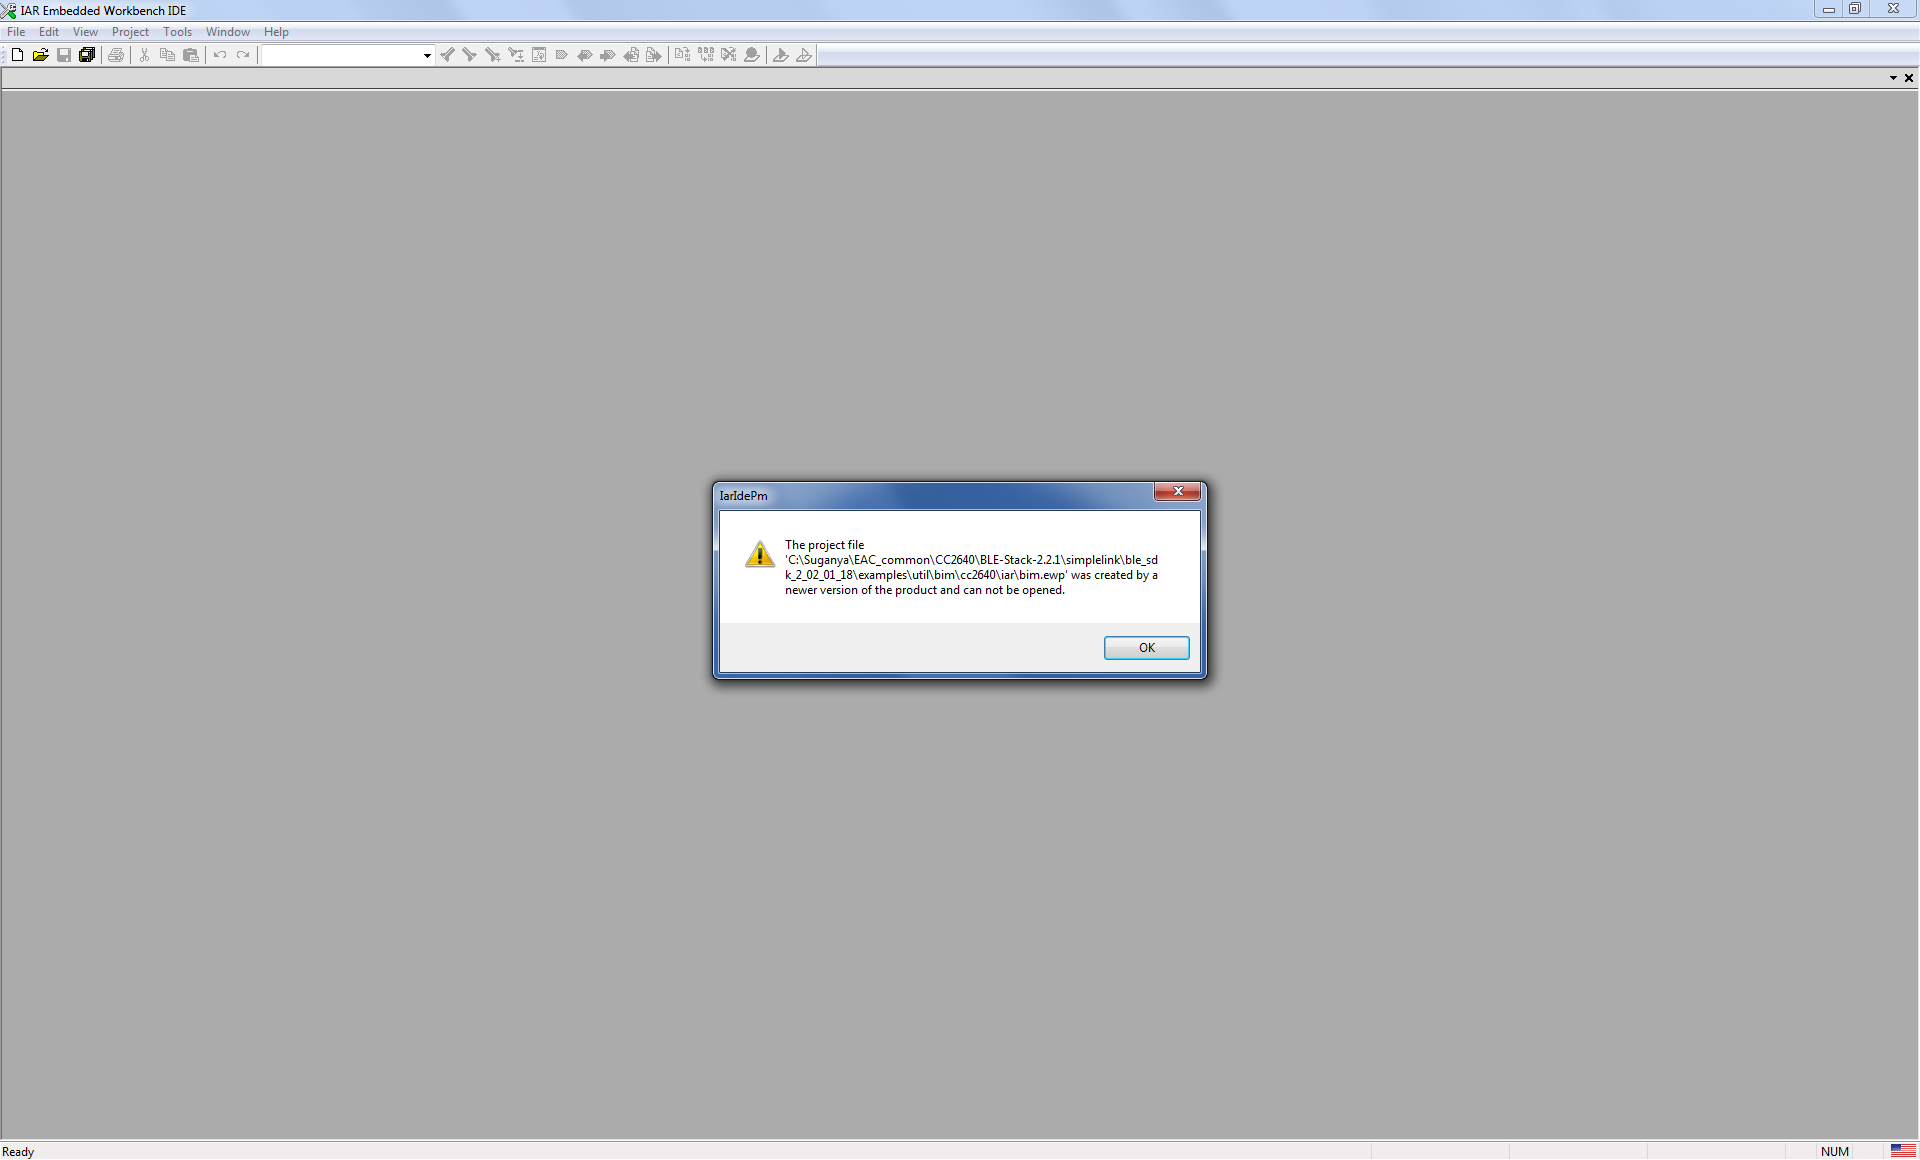1920x1160 pixels.
Task: Click the Save All icon
Action: pos(87,55)
